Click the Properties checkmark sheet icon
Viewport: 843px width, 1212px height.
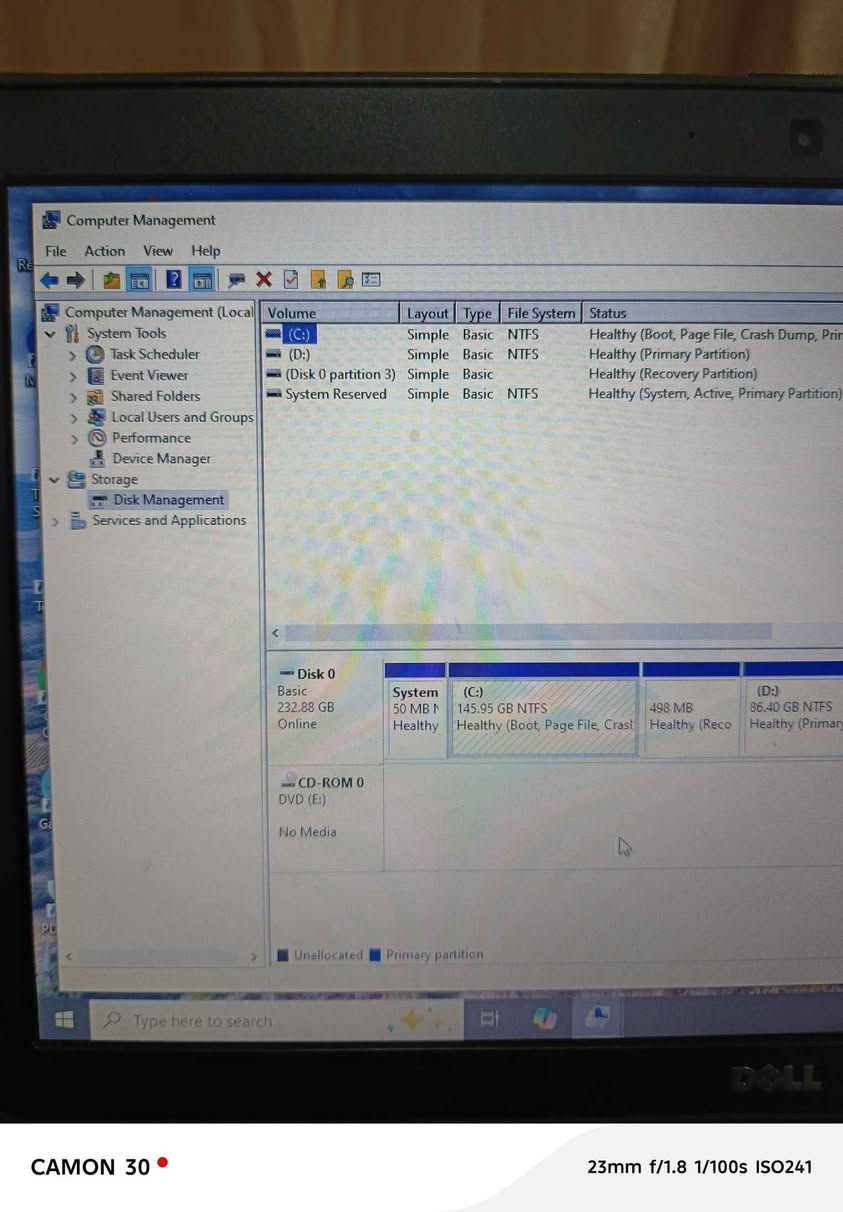291,280
